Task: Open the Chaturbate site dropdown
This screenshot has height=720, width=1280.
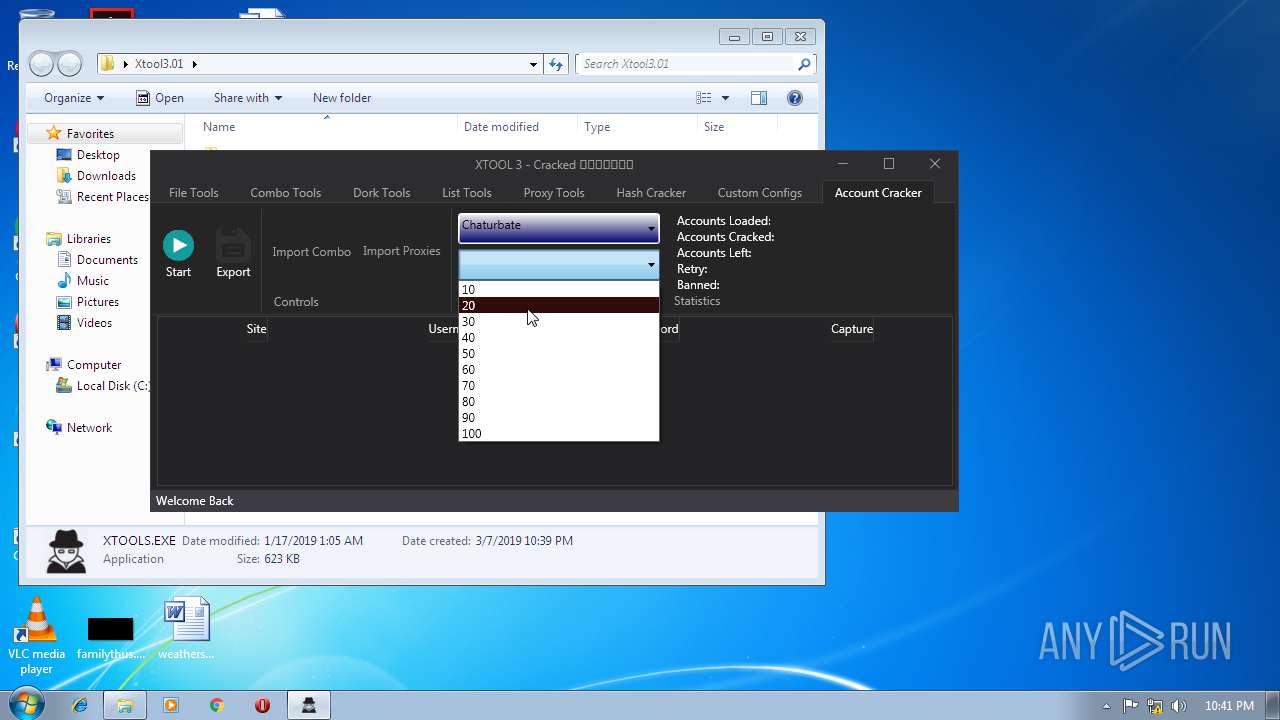Action: click(559, 228)
